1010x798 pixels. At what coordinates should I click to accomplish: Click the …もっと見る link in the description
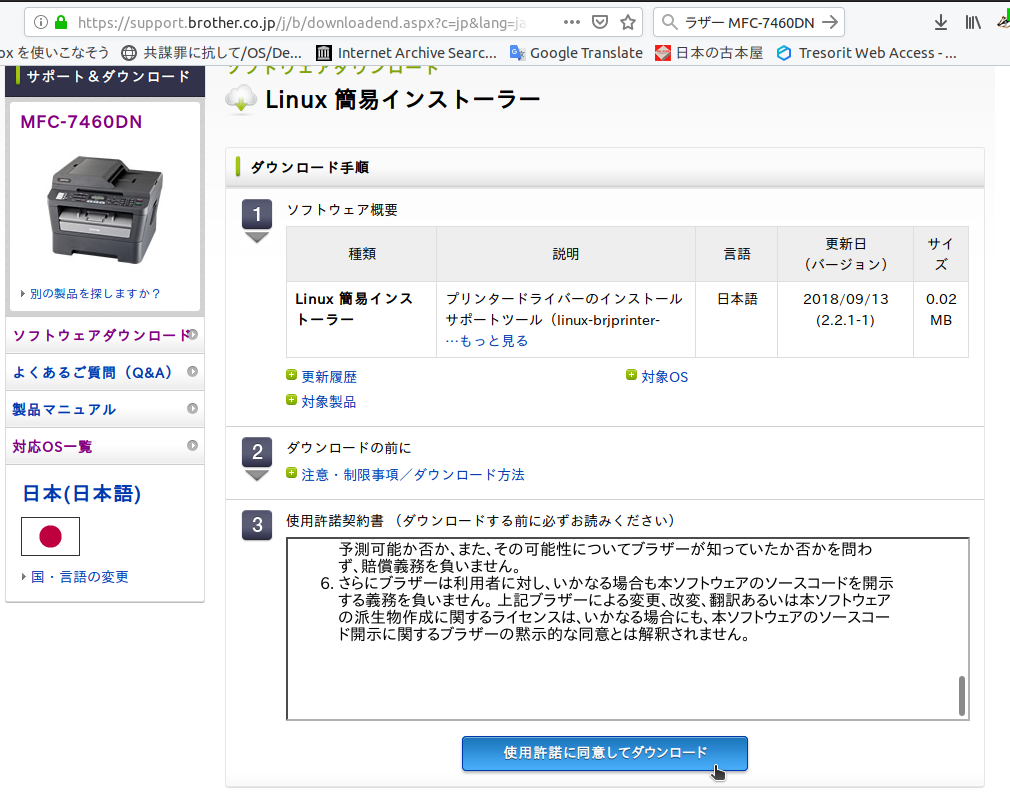(487, 341)
